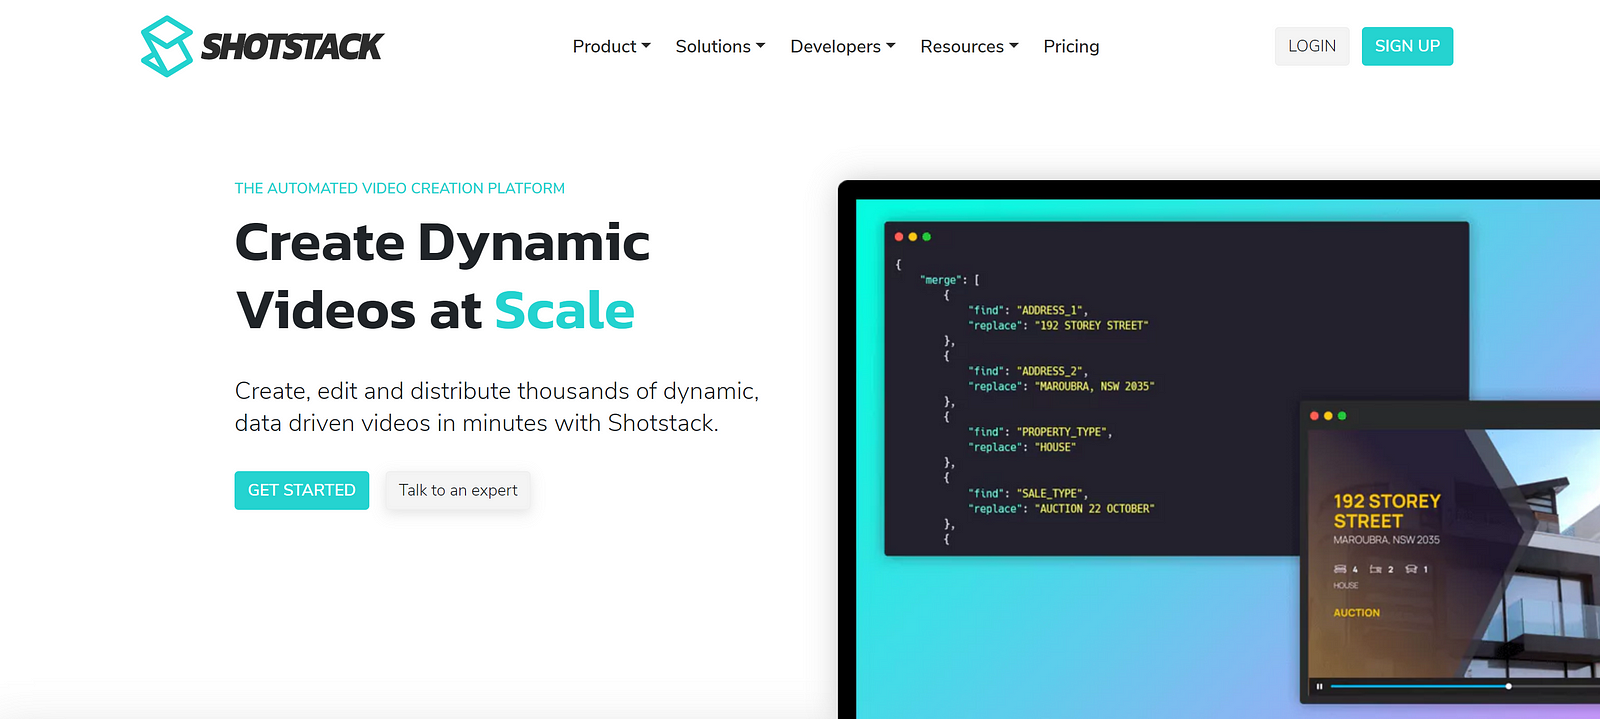The image size is (1600, 719).
Task: Click the video progress bar handle
Action: pos(1508,686)
